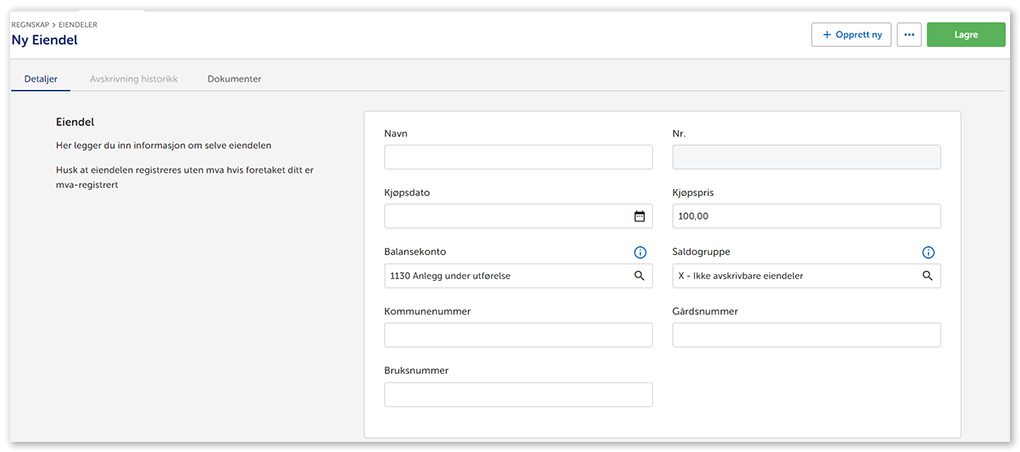Open the calendar picker for Kjøpsdato
The height and width of the screenshot is (452, 1020).
[x=639, y=216]
